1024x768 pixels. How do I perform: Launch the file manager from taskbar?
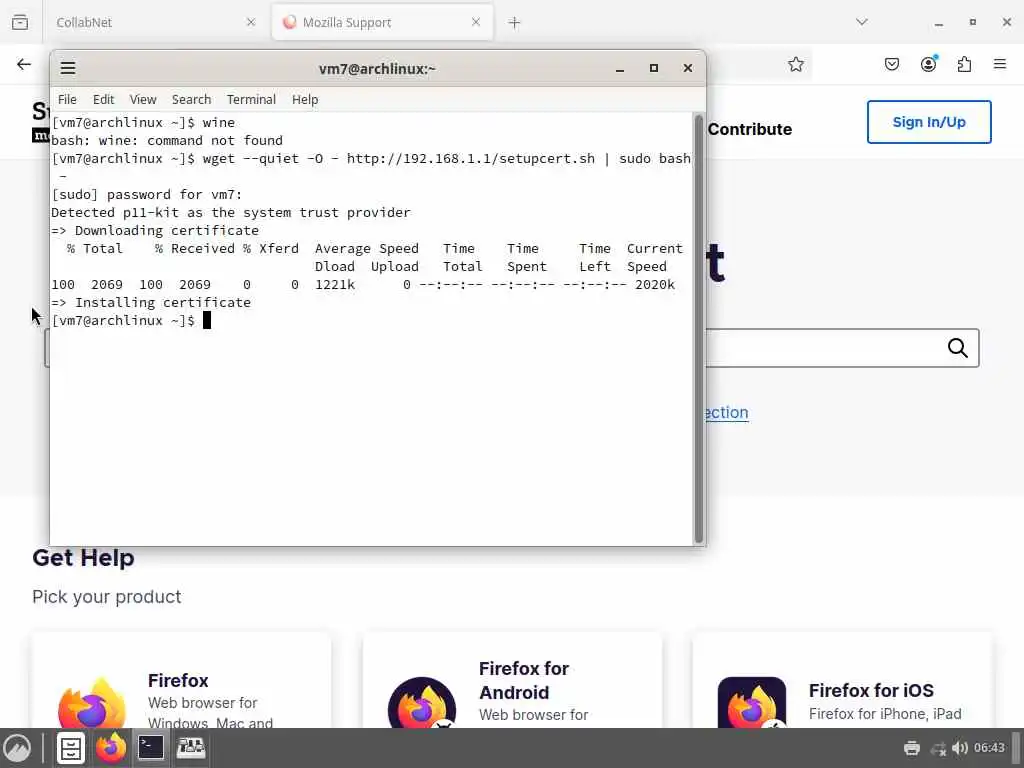pos(71,748)
